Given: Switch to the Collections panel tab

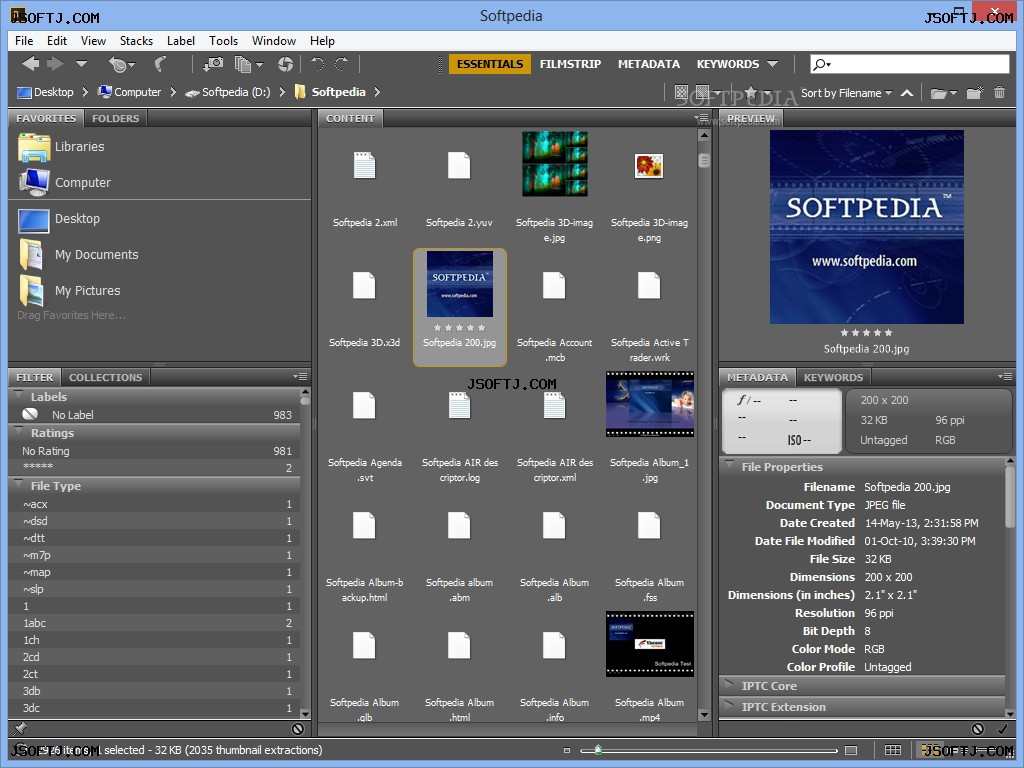Looking at the screenshot, I should coord(105,377).
